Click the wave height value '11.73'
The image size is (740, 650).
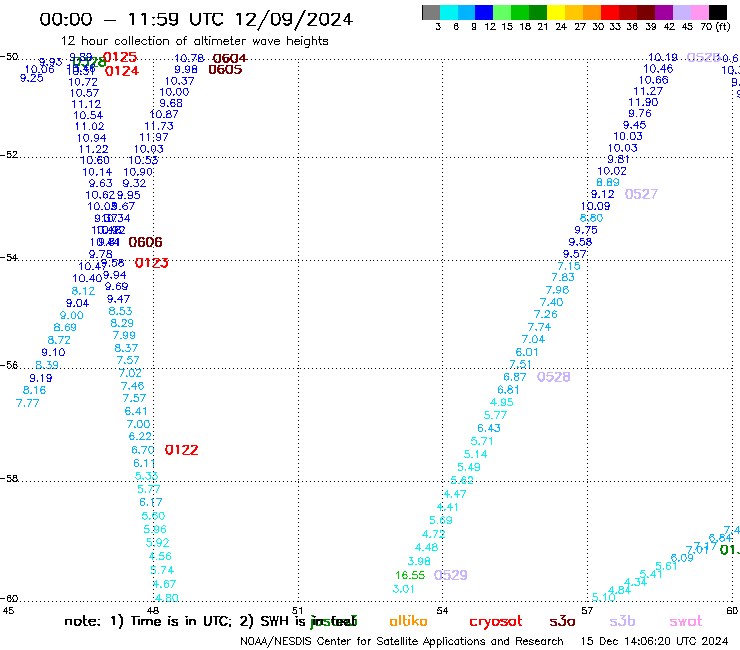point(159,126)
